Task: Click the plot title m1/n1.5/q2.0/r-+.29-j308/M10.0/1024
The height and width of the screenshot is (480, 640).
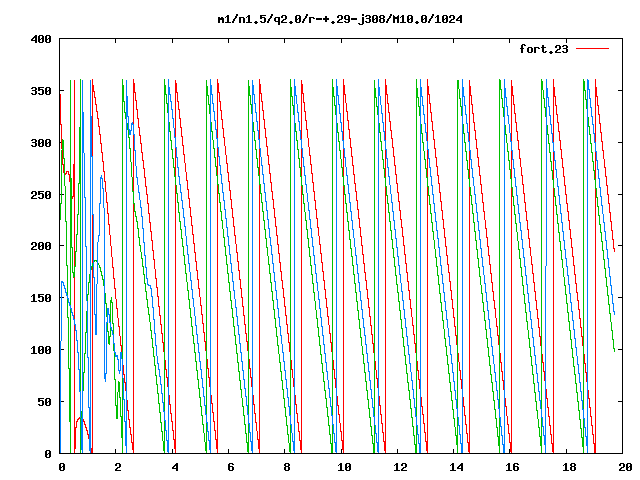Action: (x=340, y=19)
